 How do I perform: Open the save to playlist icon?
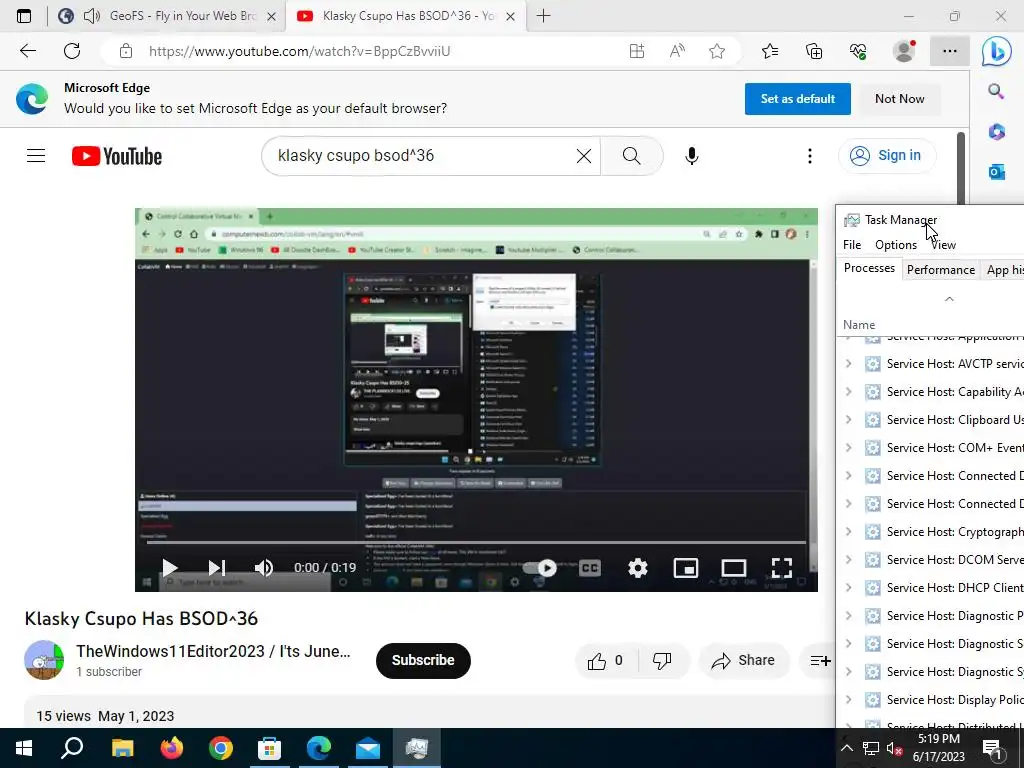(820, 661)
